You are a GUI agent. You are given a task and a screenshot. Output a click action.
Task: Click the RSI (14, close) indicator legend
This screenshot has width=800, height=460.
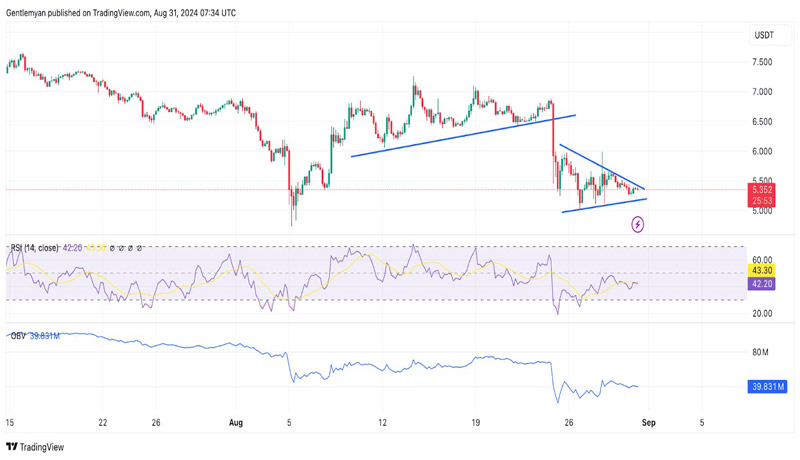click(35, 248)
